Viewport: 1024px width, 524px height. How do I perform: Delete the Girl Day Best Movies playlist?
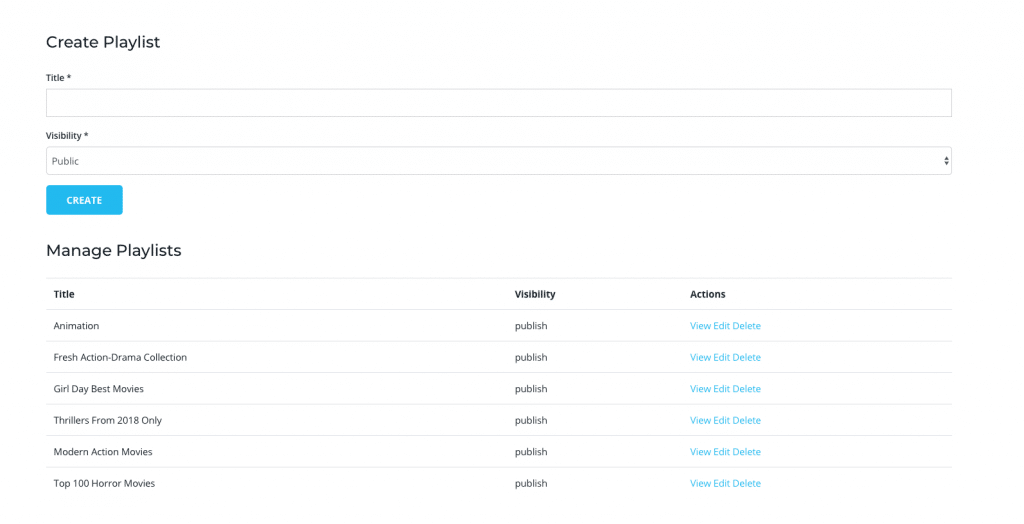[746, 389]
